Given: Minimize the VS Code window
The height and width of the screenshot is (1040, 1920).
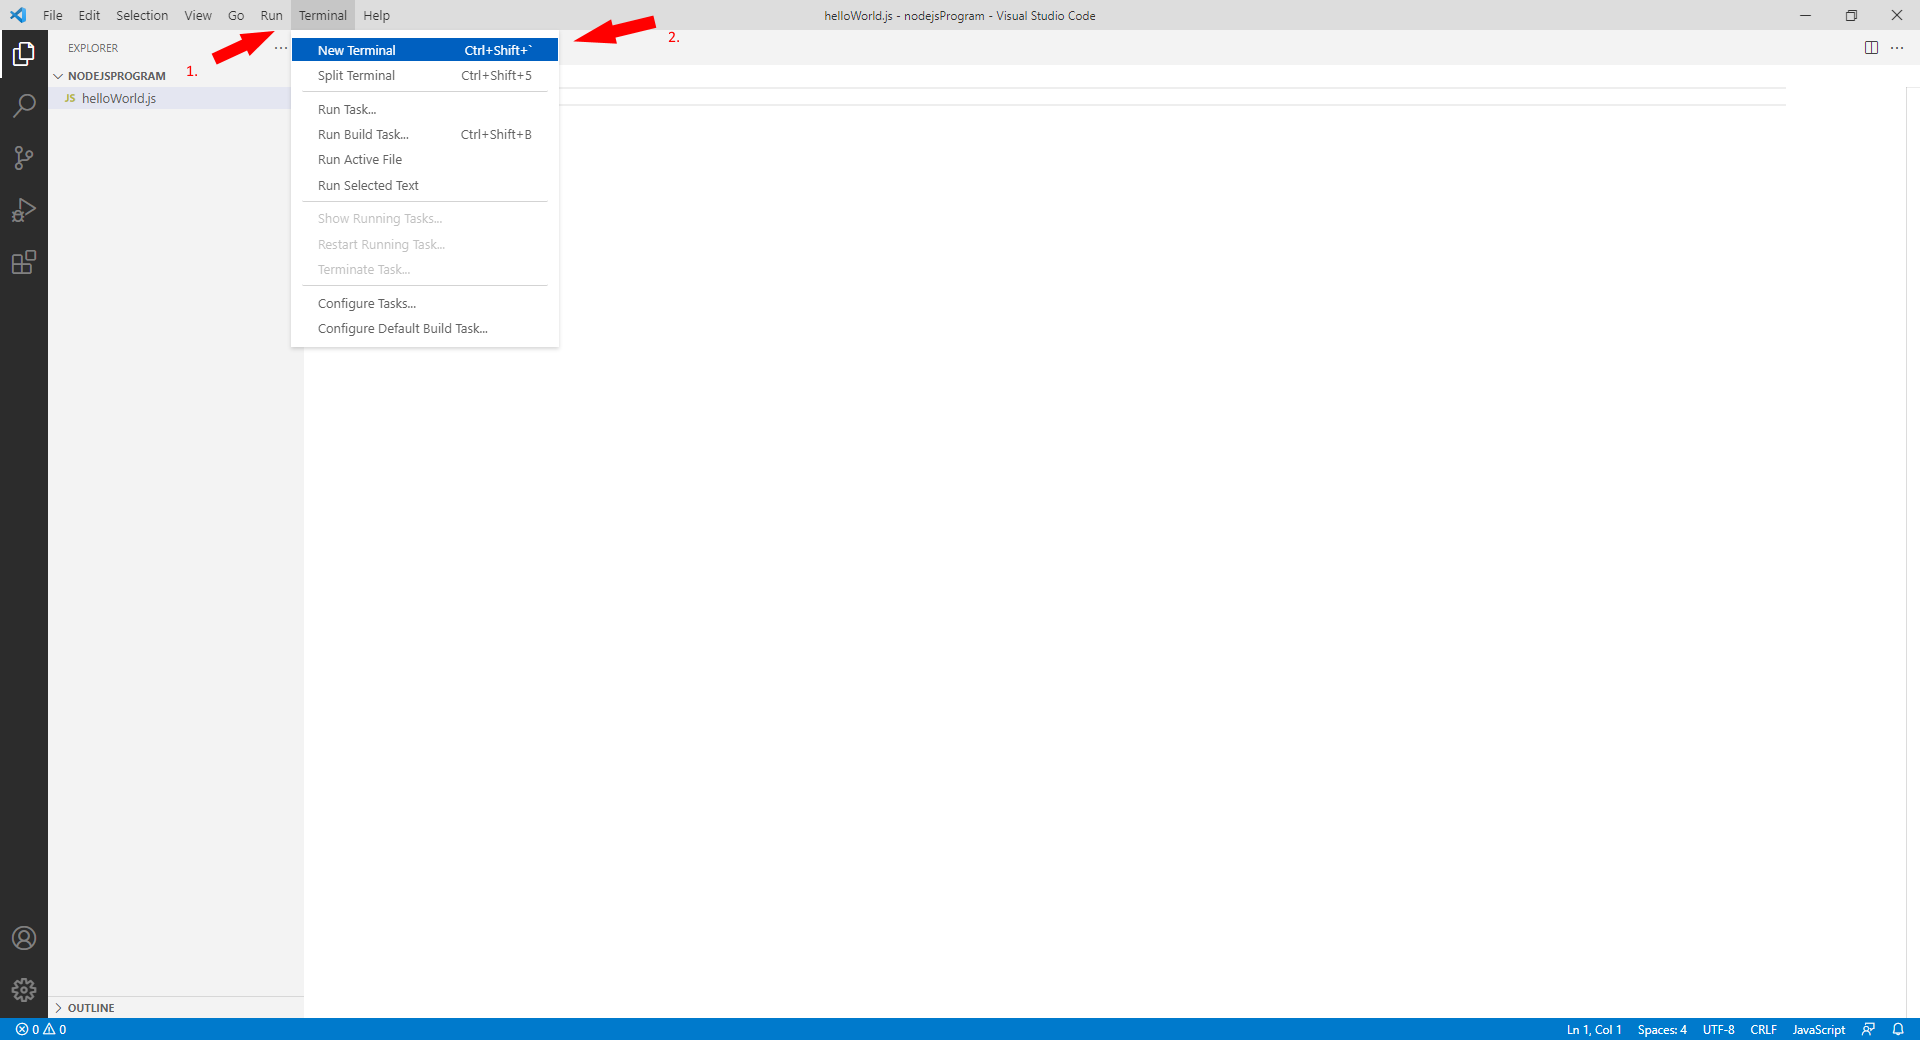Looking at the screenshot, I should [x=1806, y=15].
